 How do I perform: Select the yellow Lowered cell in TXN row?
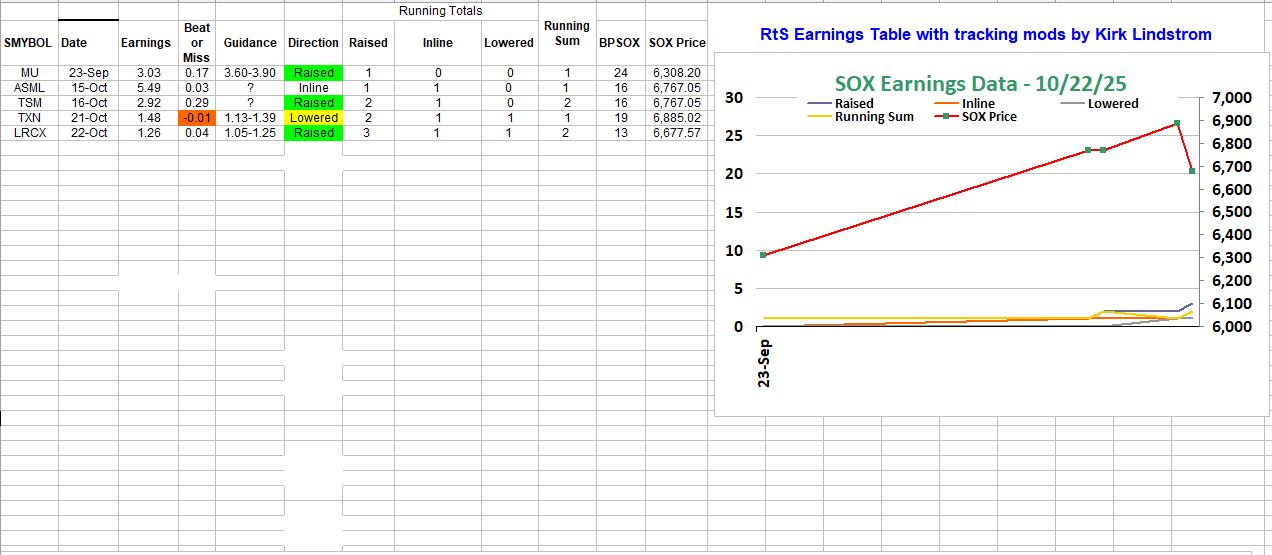(x=314, y=118)
